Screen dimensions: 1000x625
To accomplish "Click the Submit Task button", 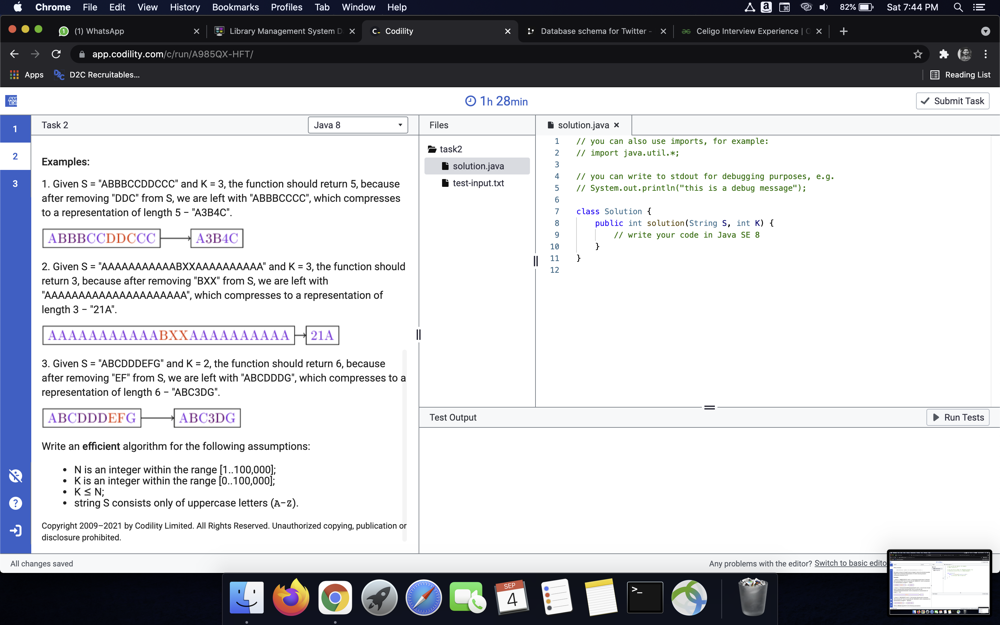I will point(953,101).
